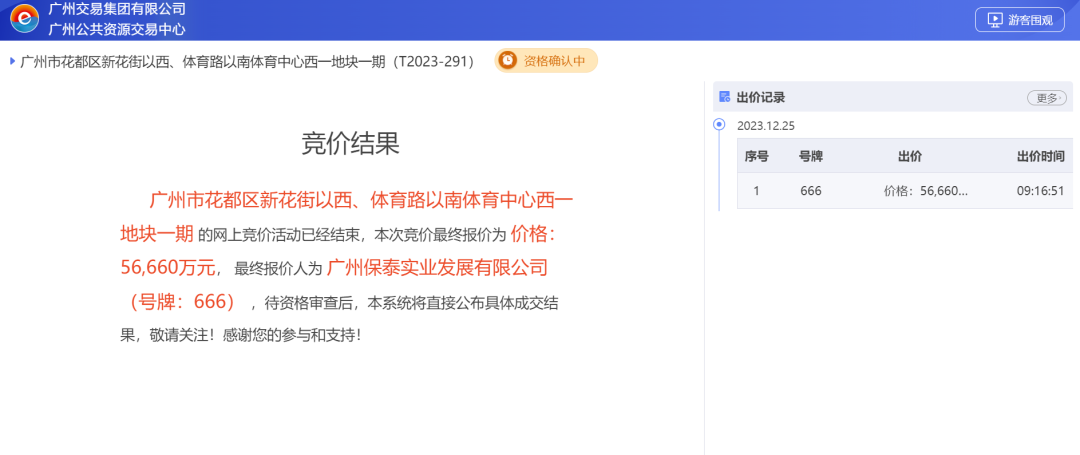This screenshot has width=1080, height=455.
Task: Click bid row sequence number 1
Action: click(x=756, y=191)
